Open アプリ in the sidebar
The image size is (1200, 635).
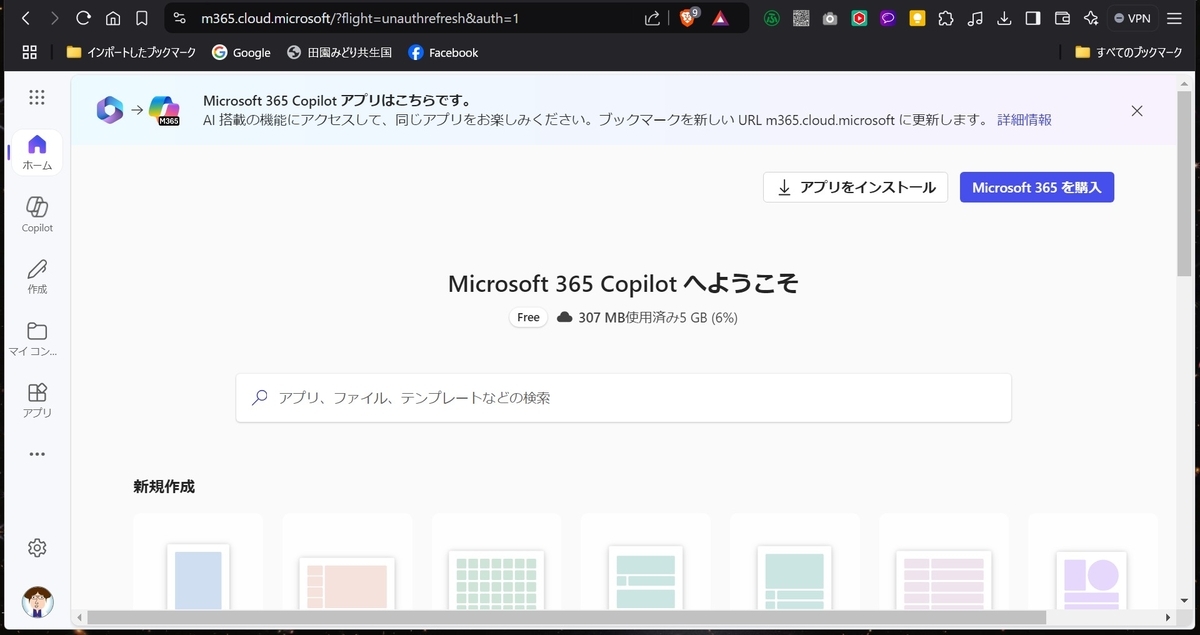pyautogui.click(x=37, y=400)
